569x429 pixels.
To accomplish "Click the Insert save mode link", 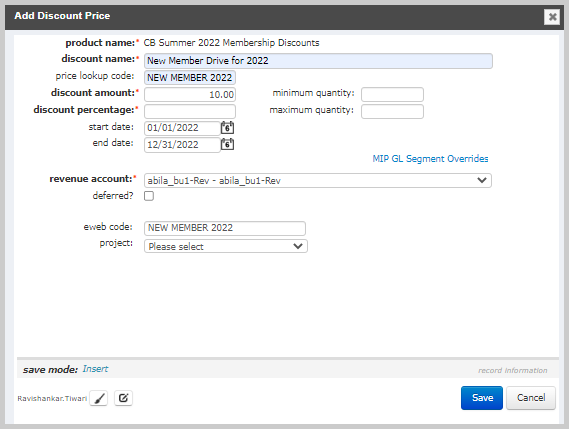I will coord(95,369).
